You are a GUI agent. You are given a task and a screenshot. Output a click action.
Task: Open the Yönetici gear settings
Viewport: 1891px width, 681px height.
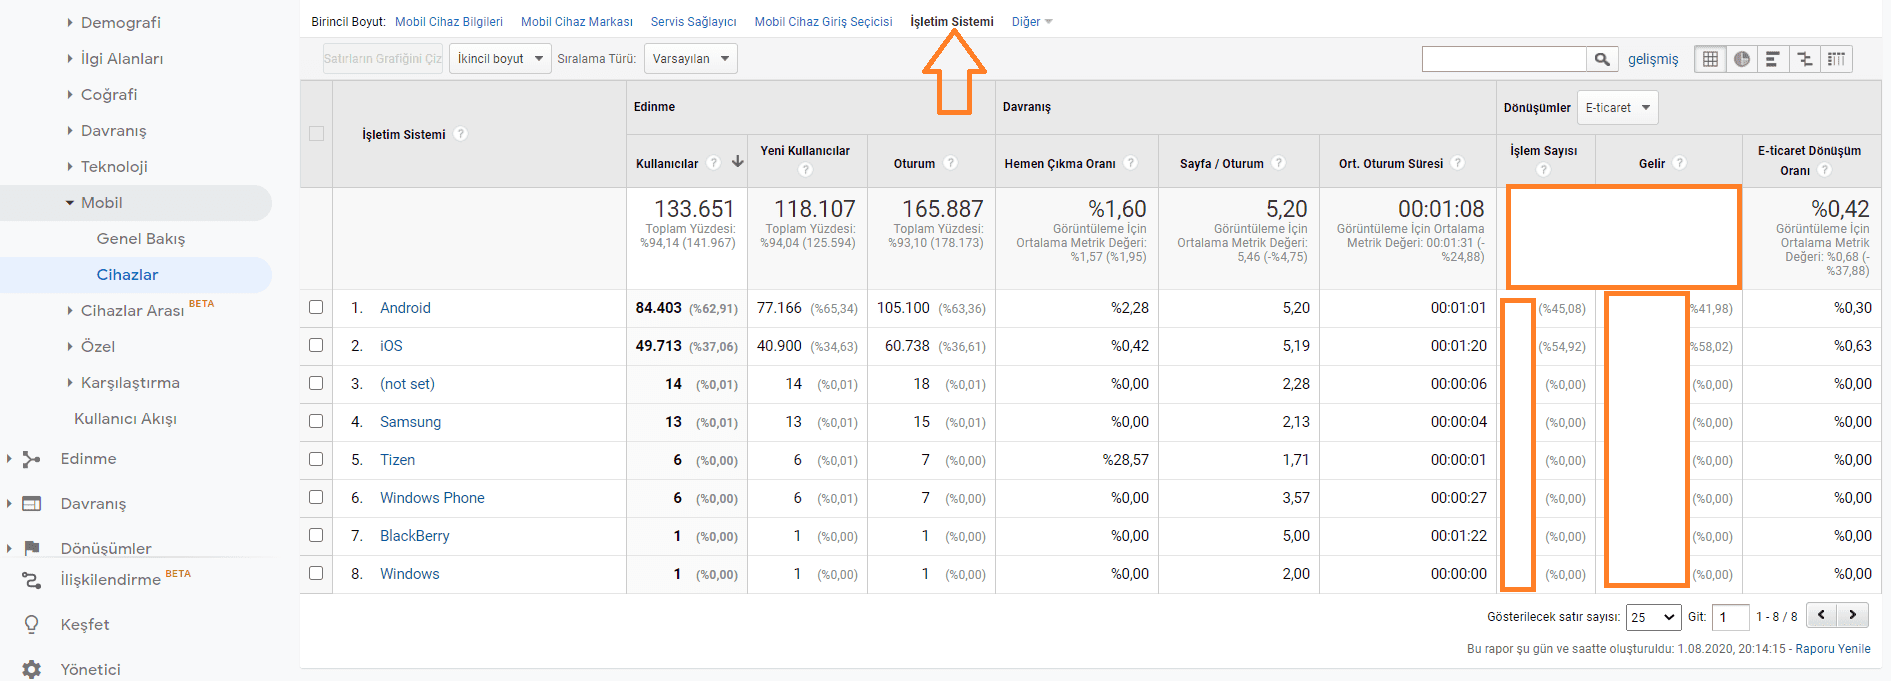tap(32, 669)
